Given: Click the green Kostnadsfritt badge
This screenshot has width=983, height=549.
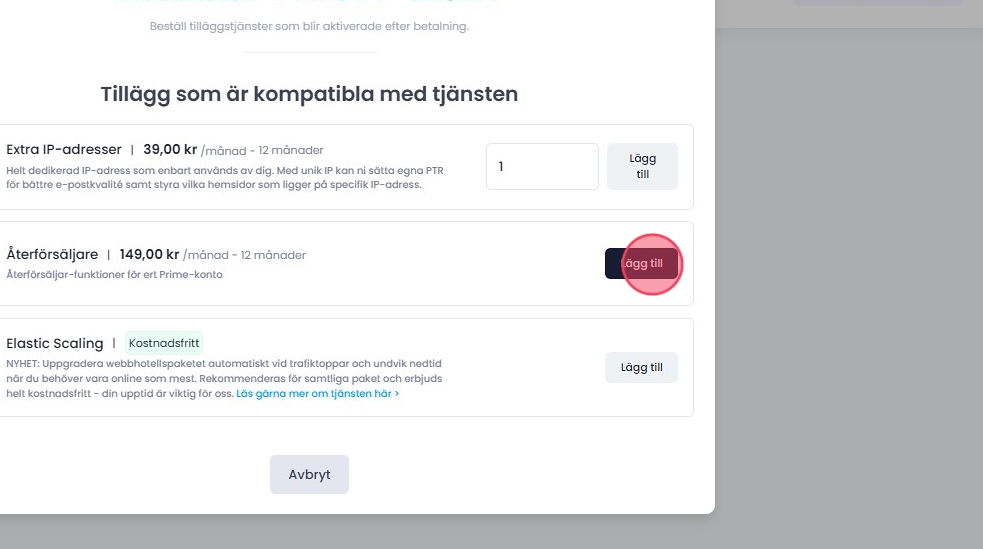Looking at the screenshot, I should 165,343.
